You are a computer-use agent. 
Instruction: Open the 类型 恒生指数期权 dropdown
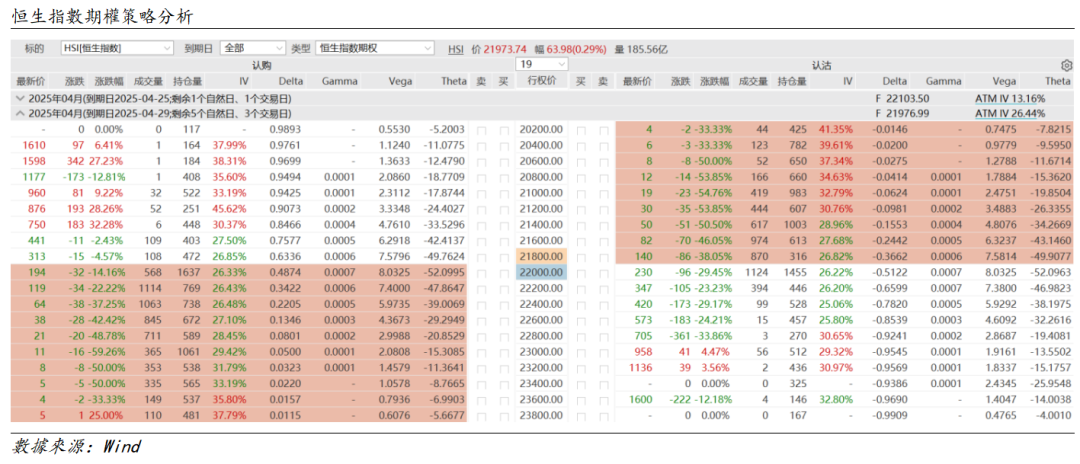[375, 48]
